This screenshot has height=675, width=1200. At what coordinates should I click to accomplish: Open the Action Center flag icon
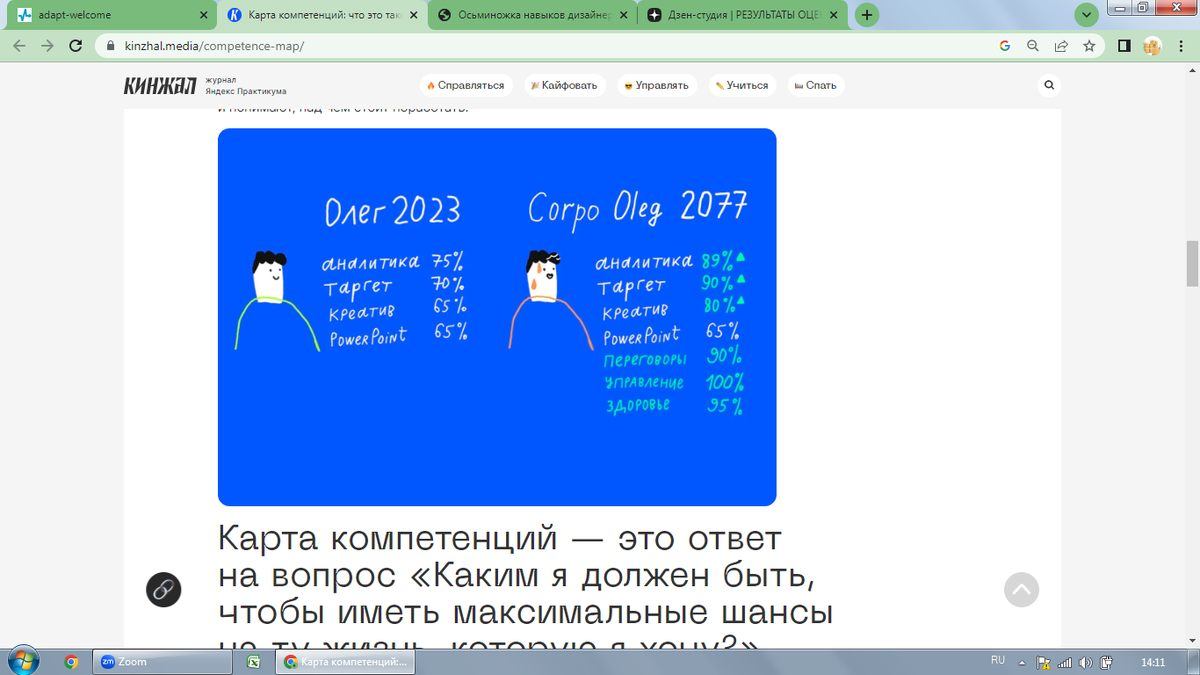click(1044, 662)
